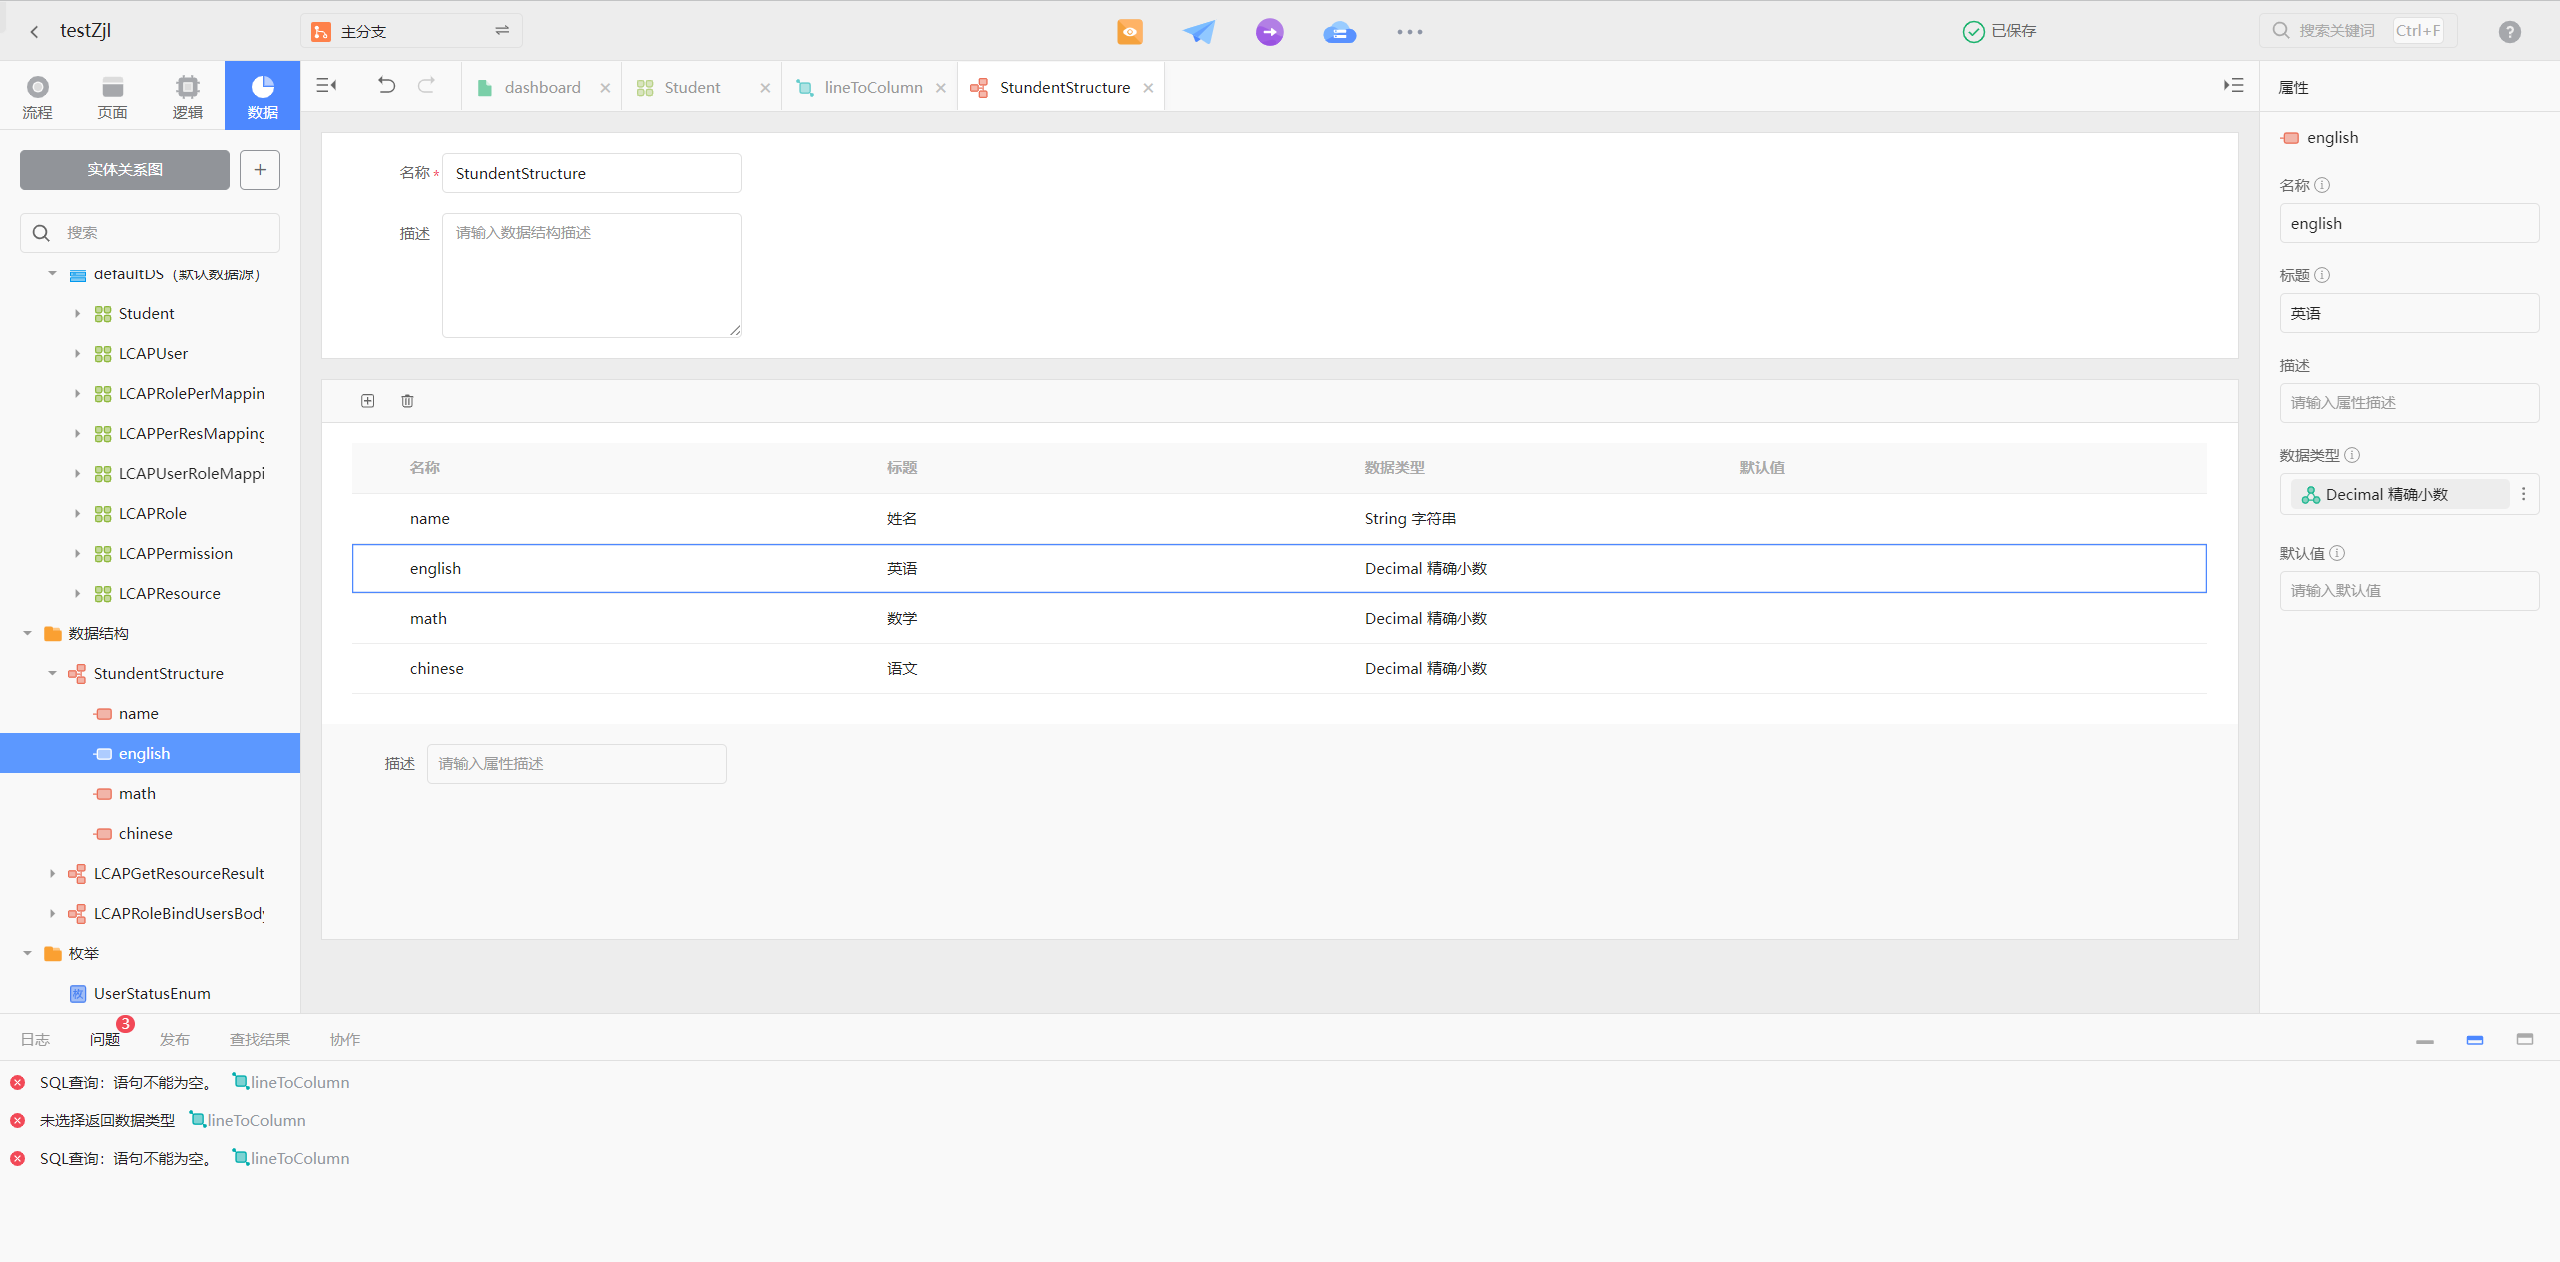Collapse the left sidebar panel icon

[326, 86]
